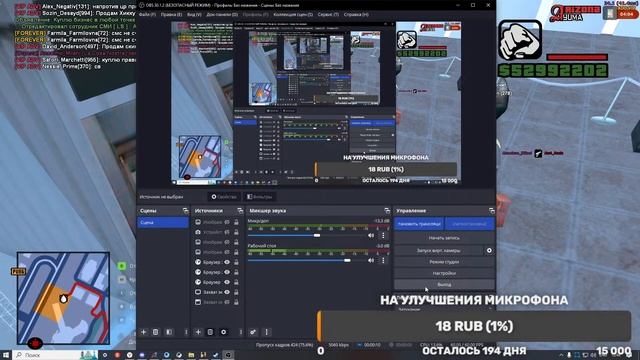The image size is (640, 360).
Task: Open source properties gear icon in Источники toolbar
Action: point(223,332)
